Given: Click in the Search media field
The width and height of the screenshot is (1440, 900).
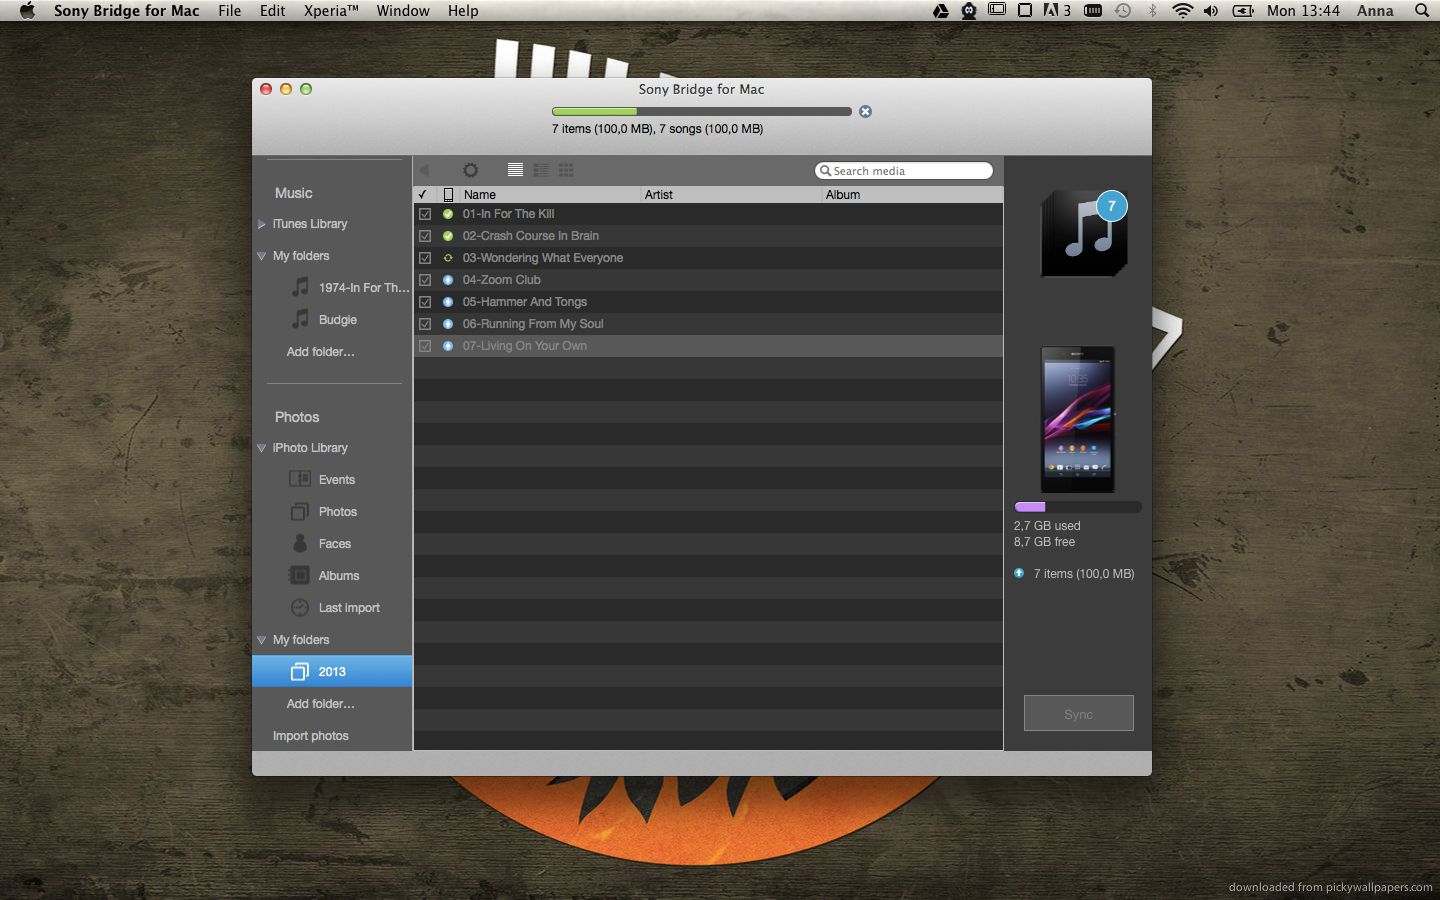Looking at the screenshot, I should tap(904, 171).
